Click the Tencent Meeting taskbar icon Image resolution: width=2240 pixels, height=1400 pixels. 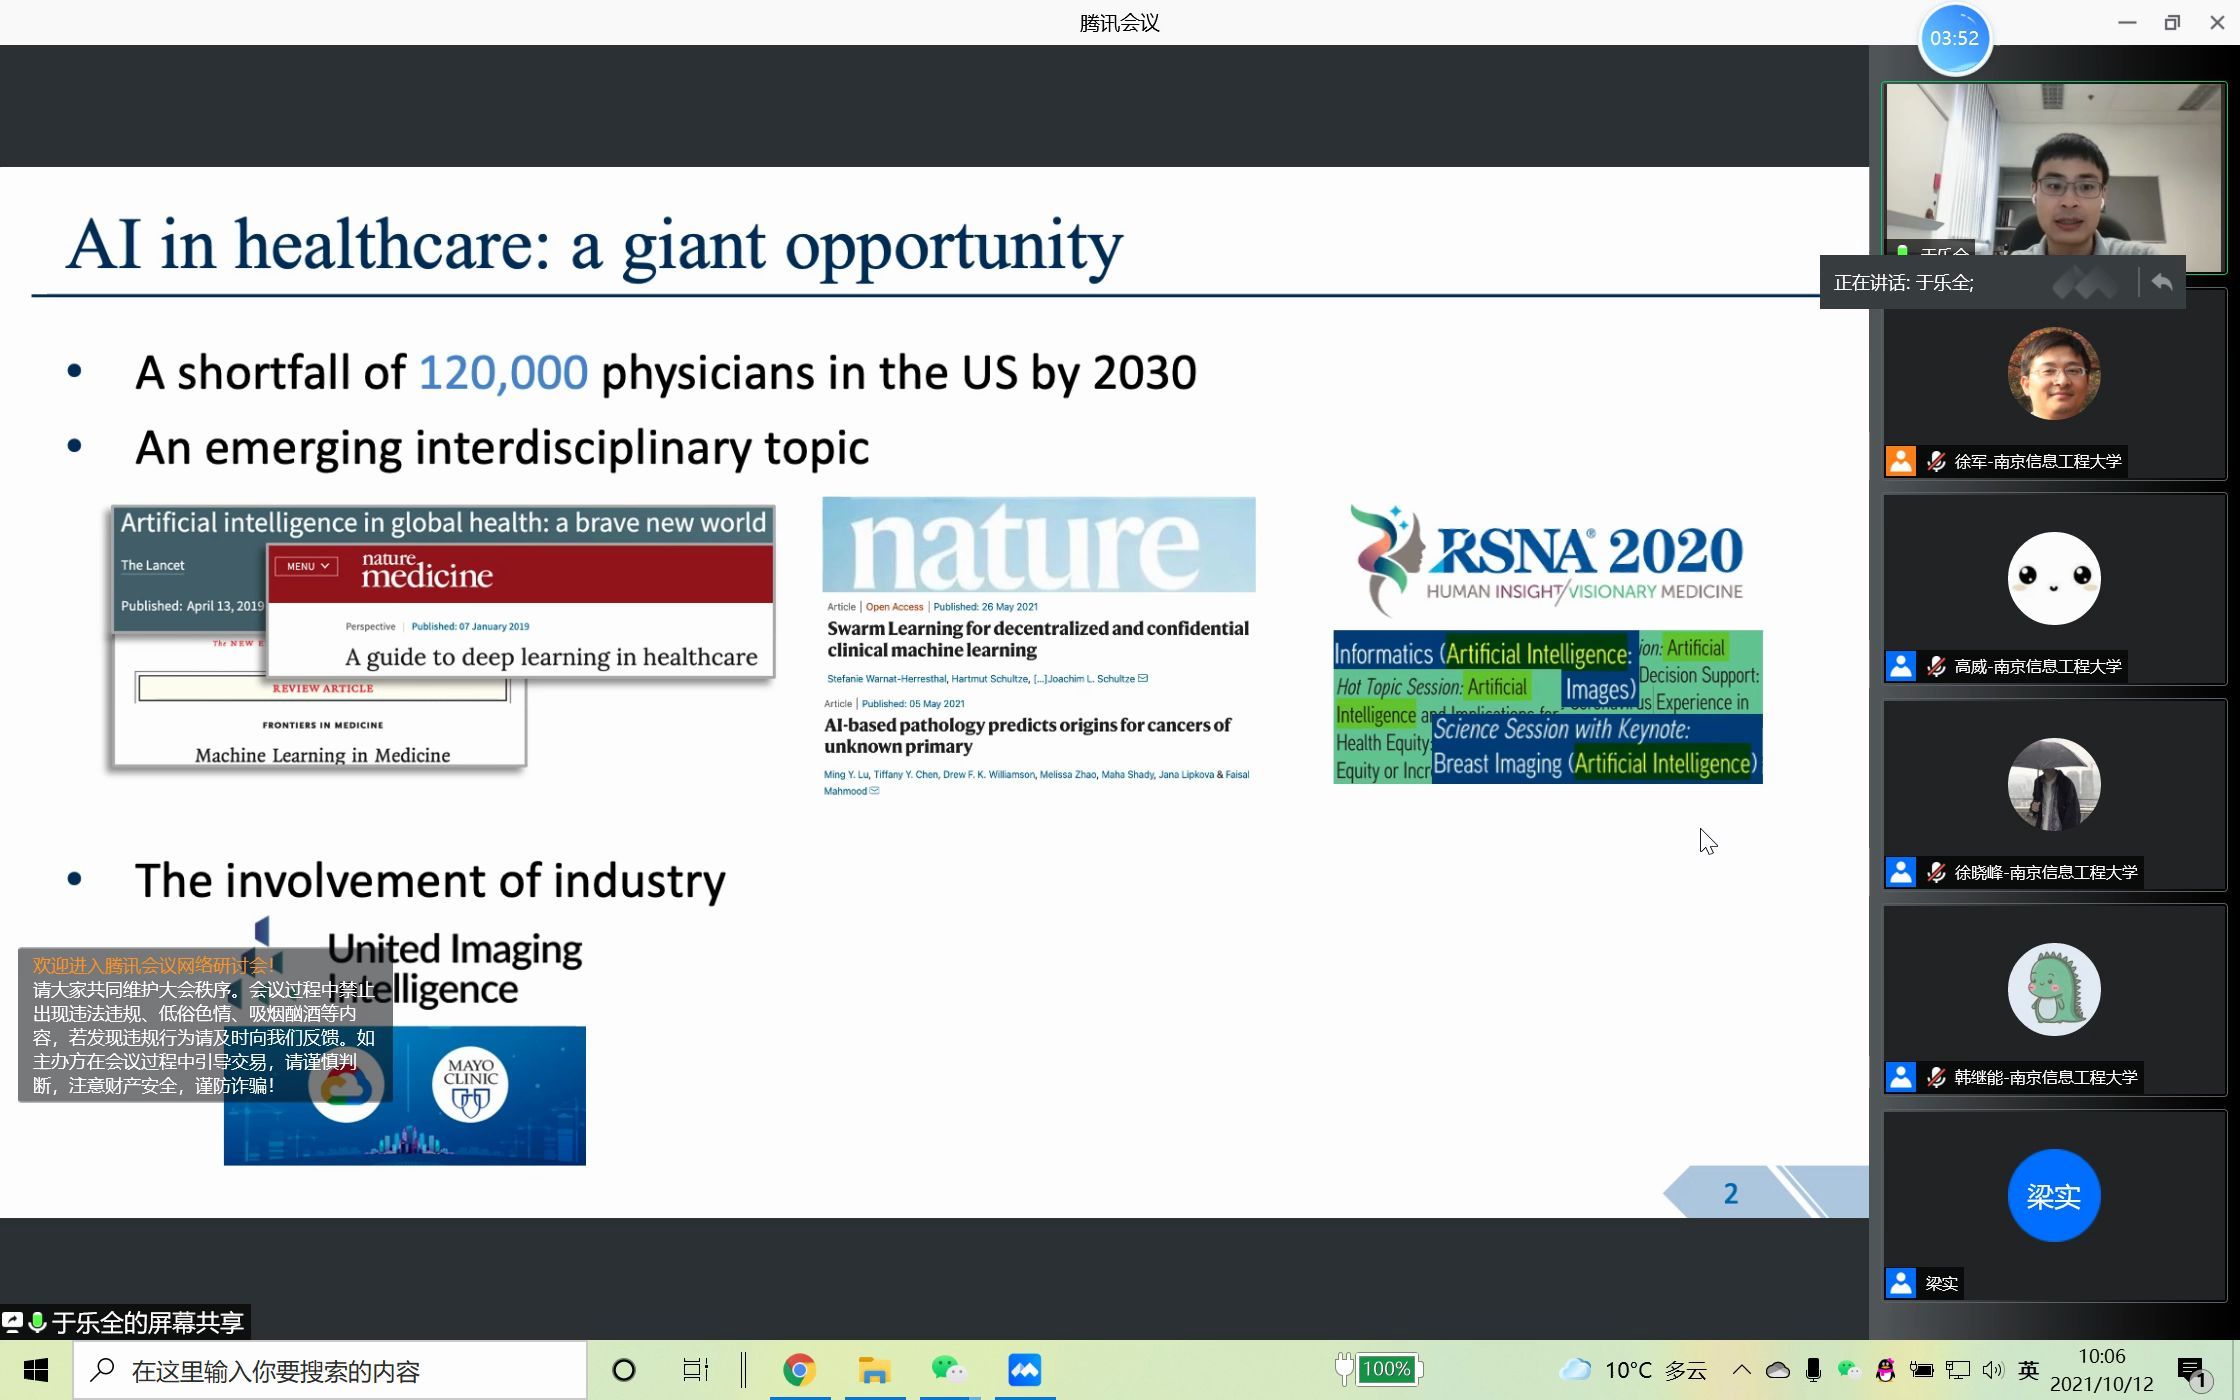coord(1024,1370)
